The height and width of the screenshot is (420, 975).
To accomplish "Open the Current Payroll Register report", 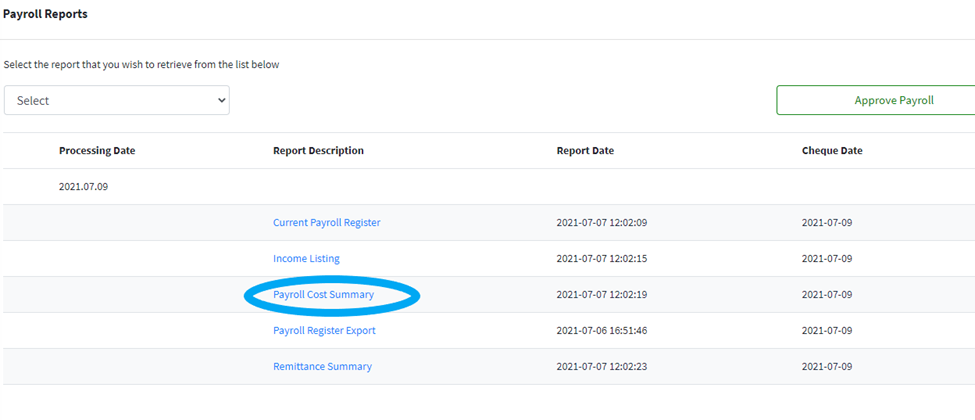I will pos(326,222).
